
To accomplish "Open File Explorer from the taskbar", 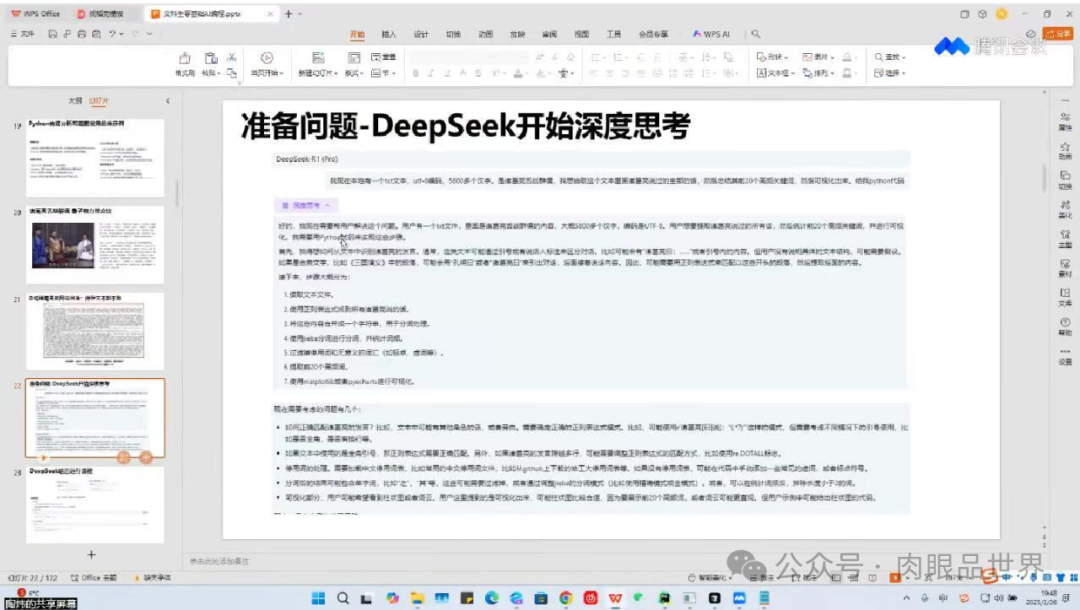I will pos(417,598).
